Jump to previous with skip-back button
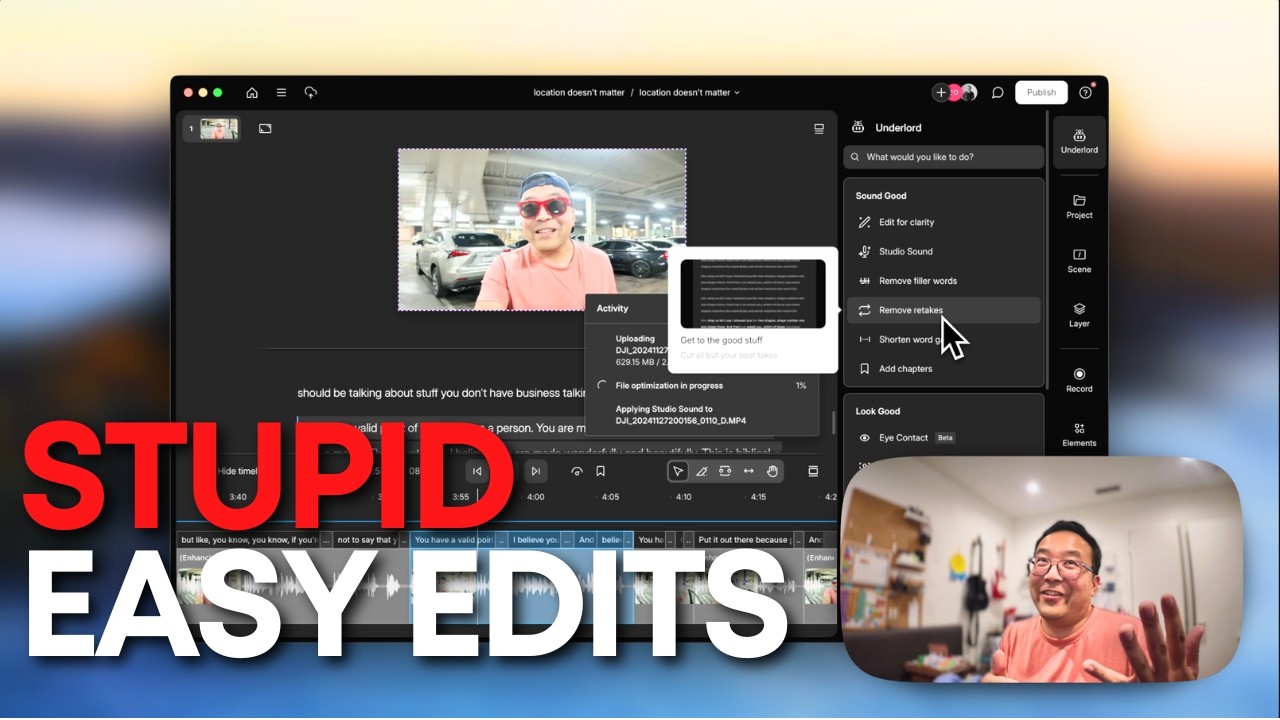Screen dimensions: 1280x720 click(x=477, y=471)
